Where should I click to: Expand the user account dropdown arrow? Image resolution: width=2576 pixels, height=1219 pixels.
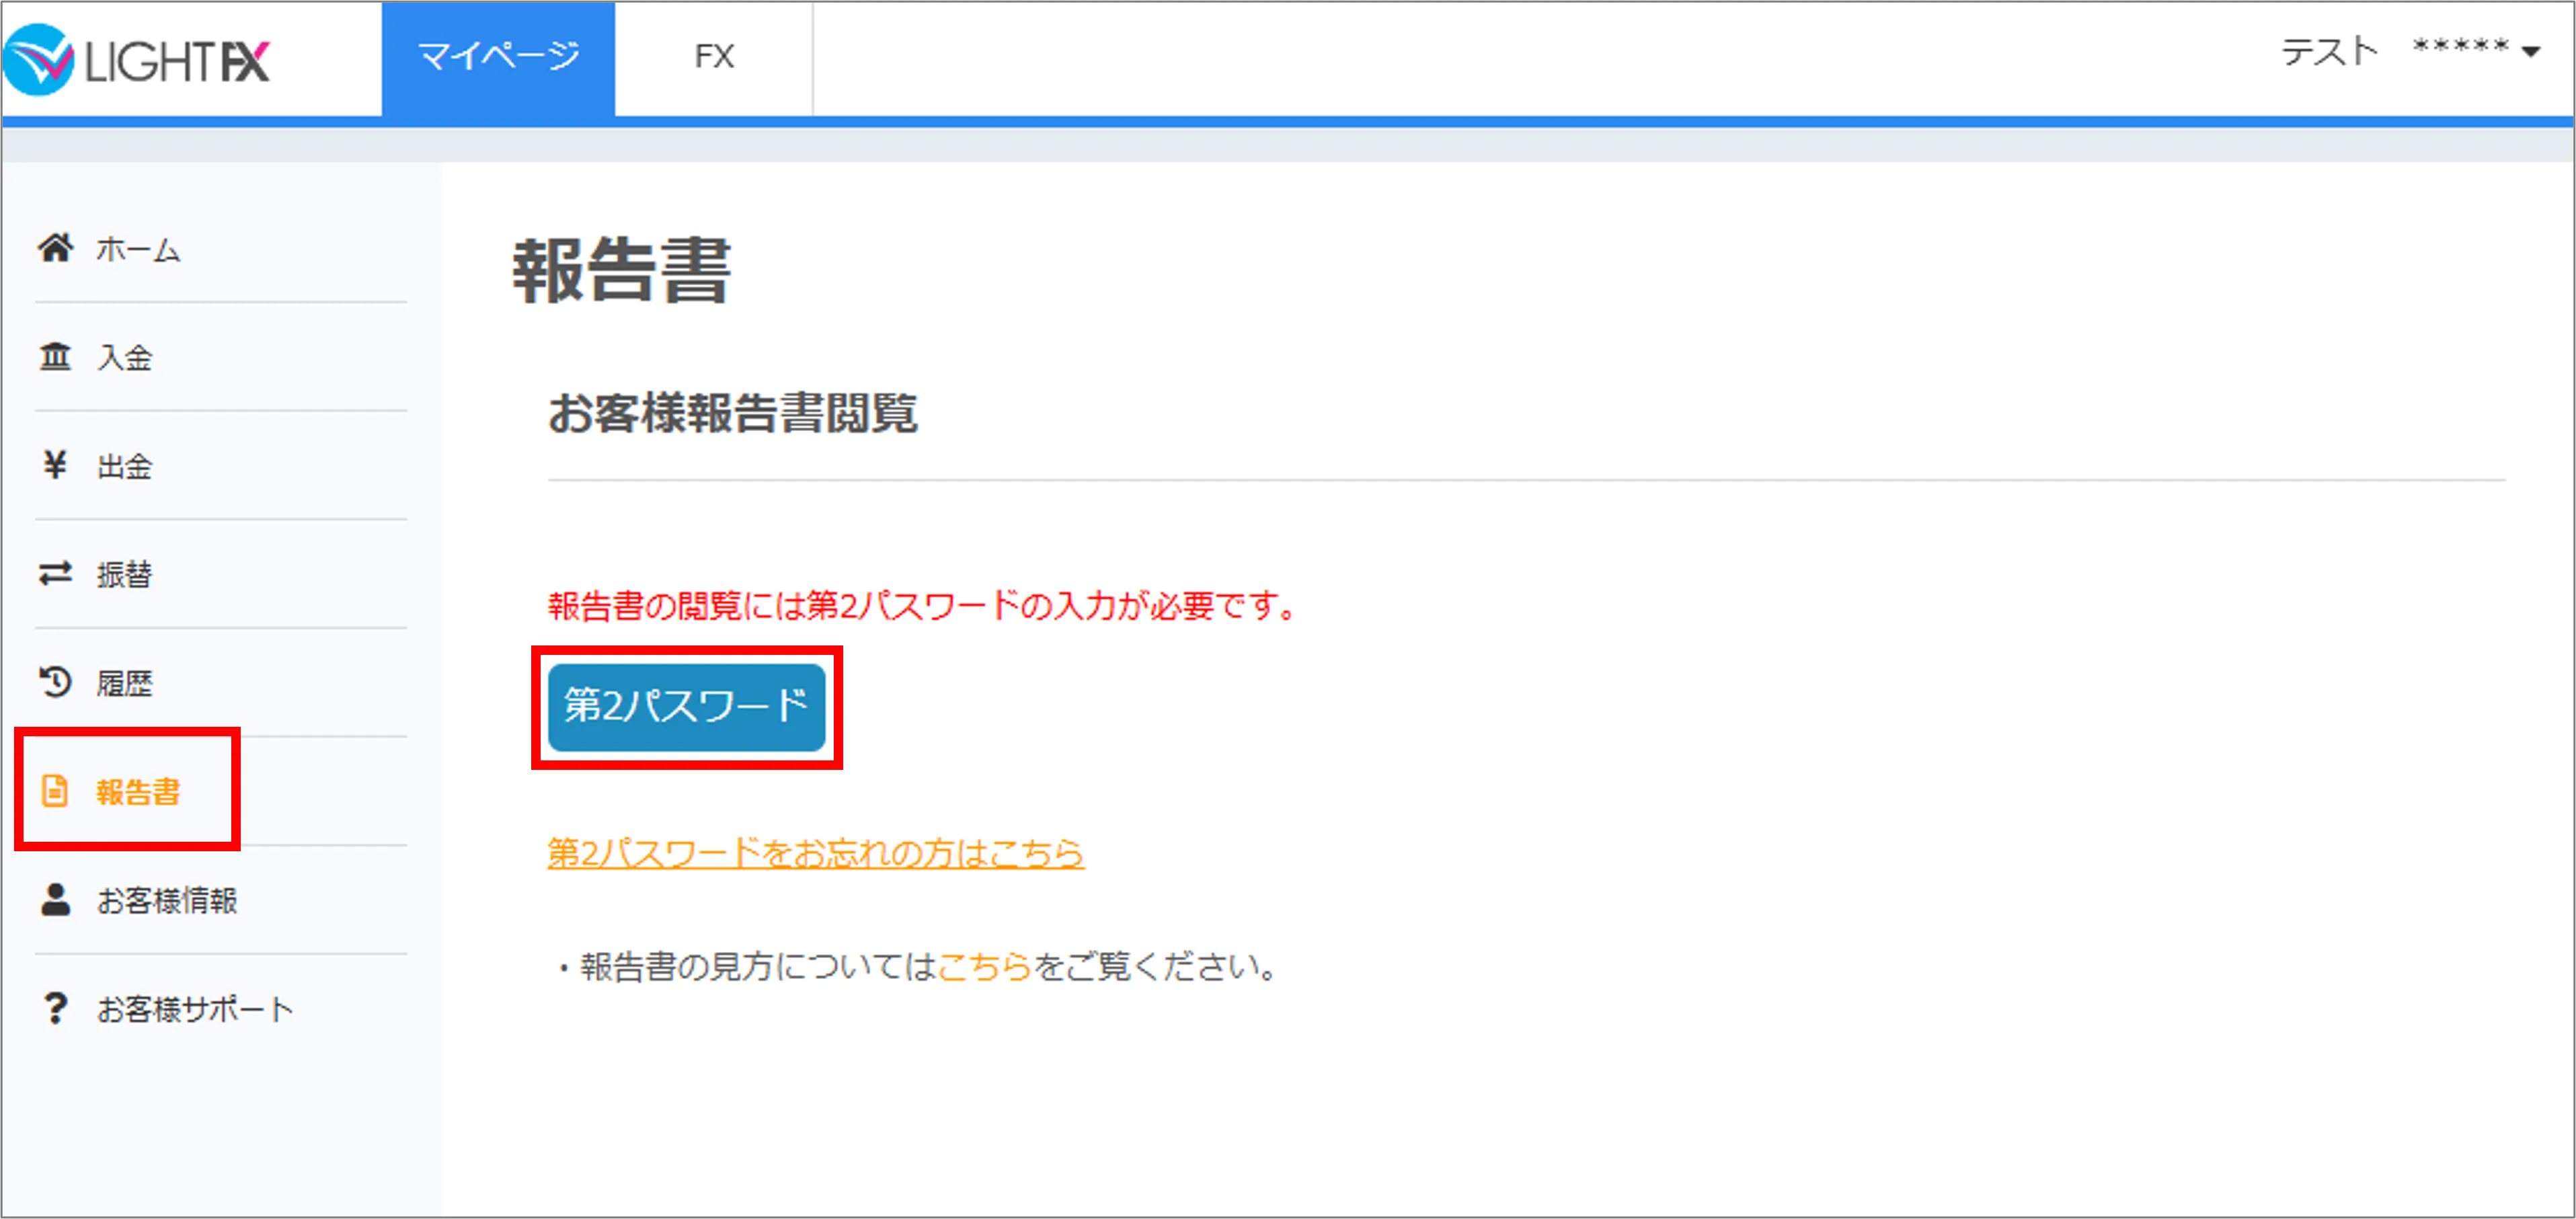(x=2532, y=52)
